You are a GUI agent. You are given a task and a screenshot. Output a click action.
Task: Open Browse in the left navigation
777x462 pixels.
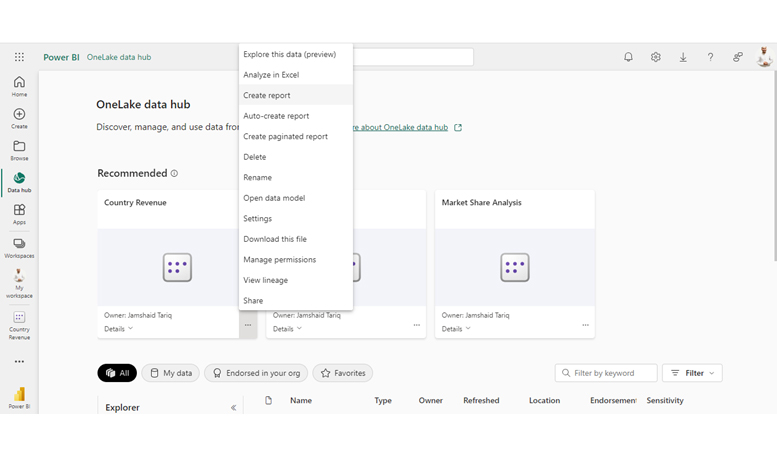19,150
